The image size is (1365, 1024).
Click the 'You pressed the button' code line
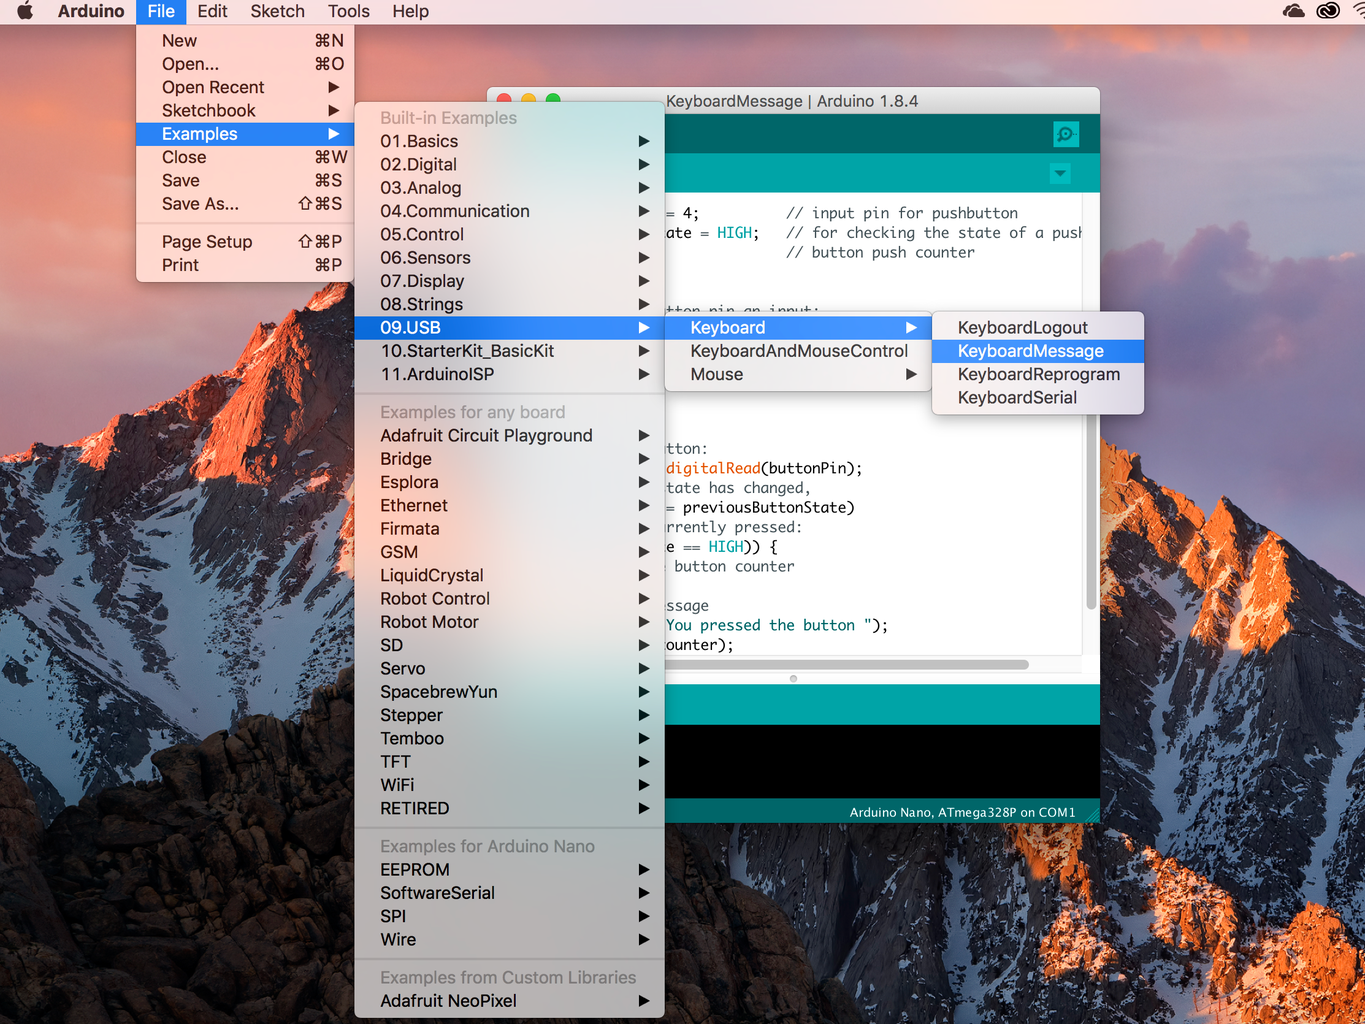[777, 626]
